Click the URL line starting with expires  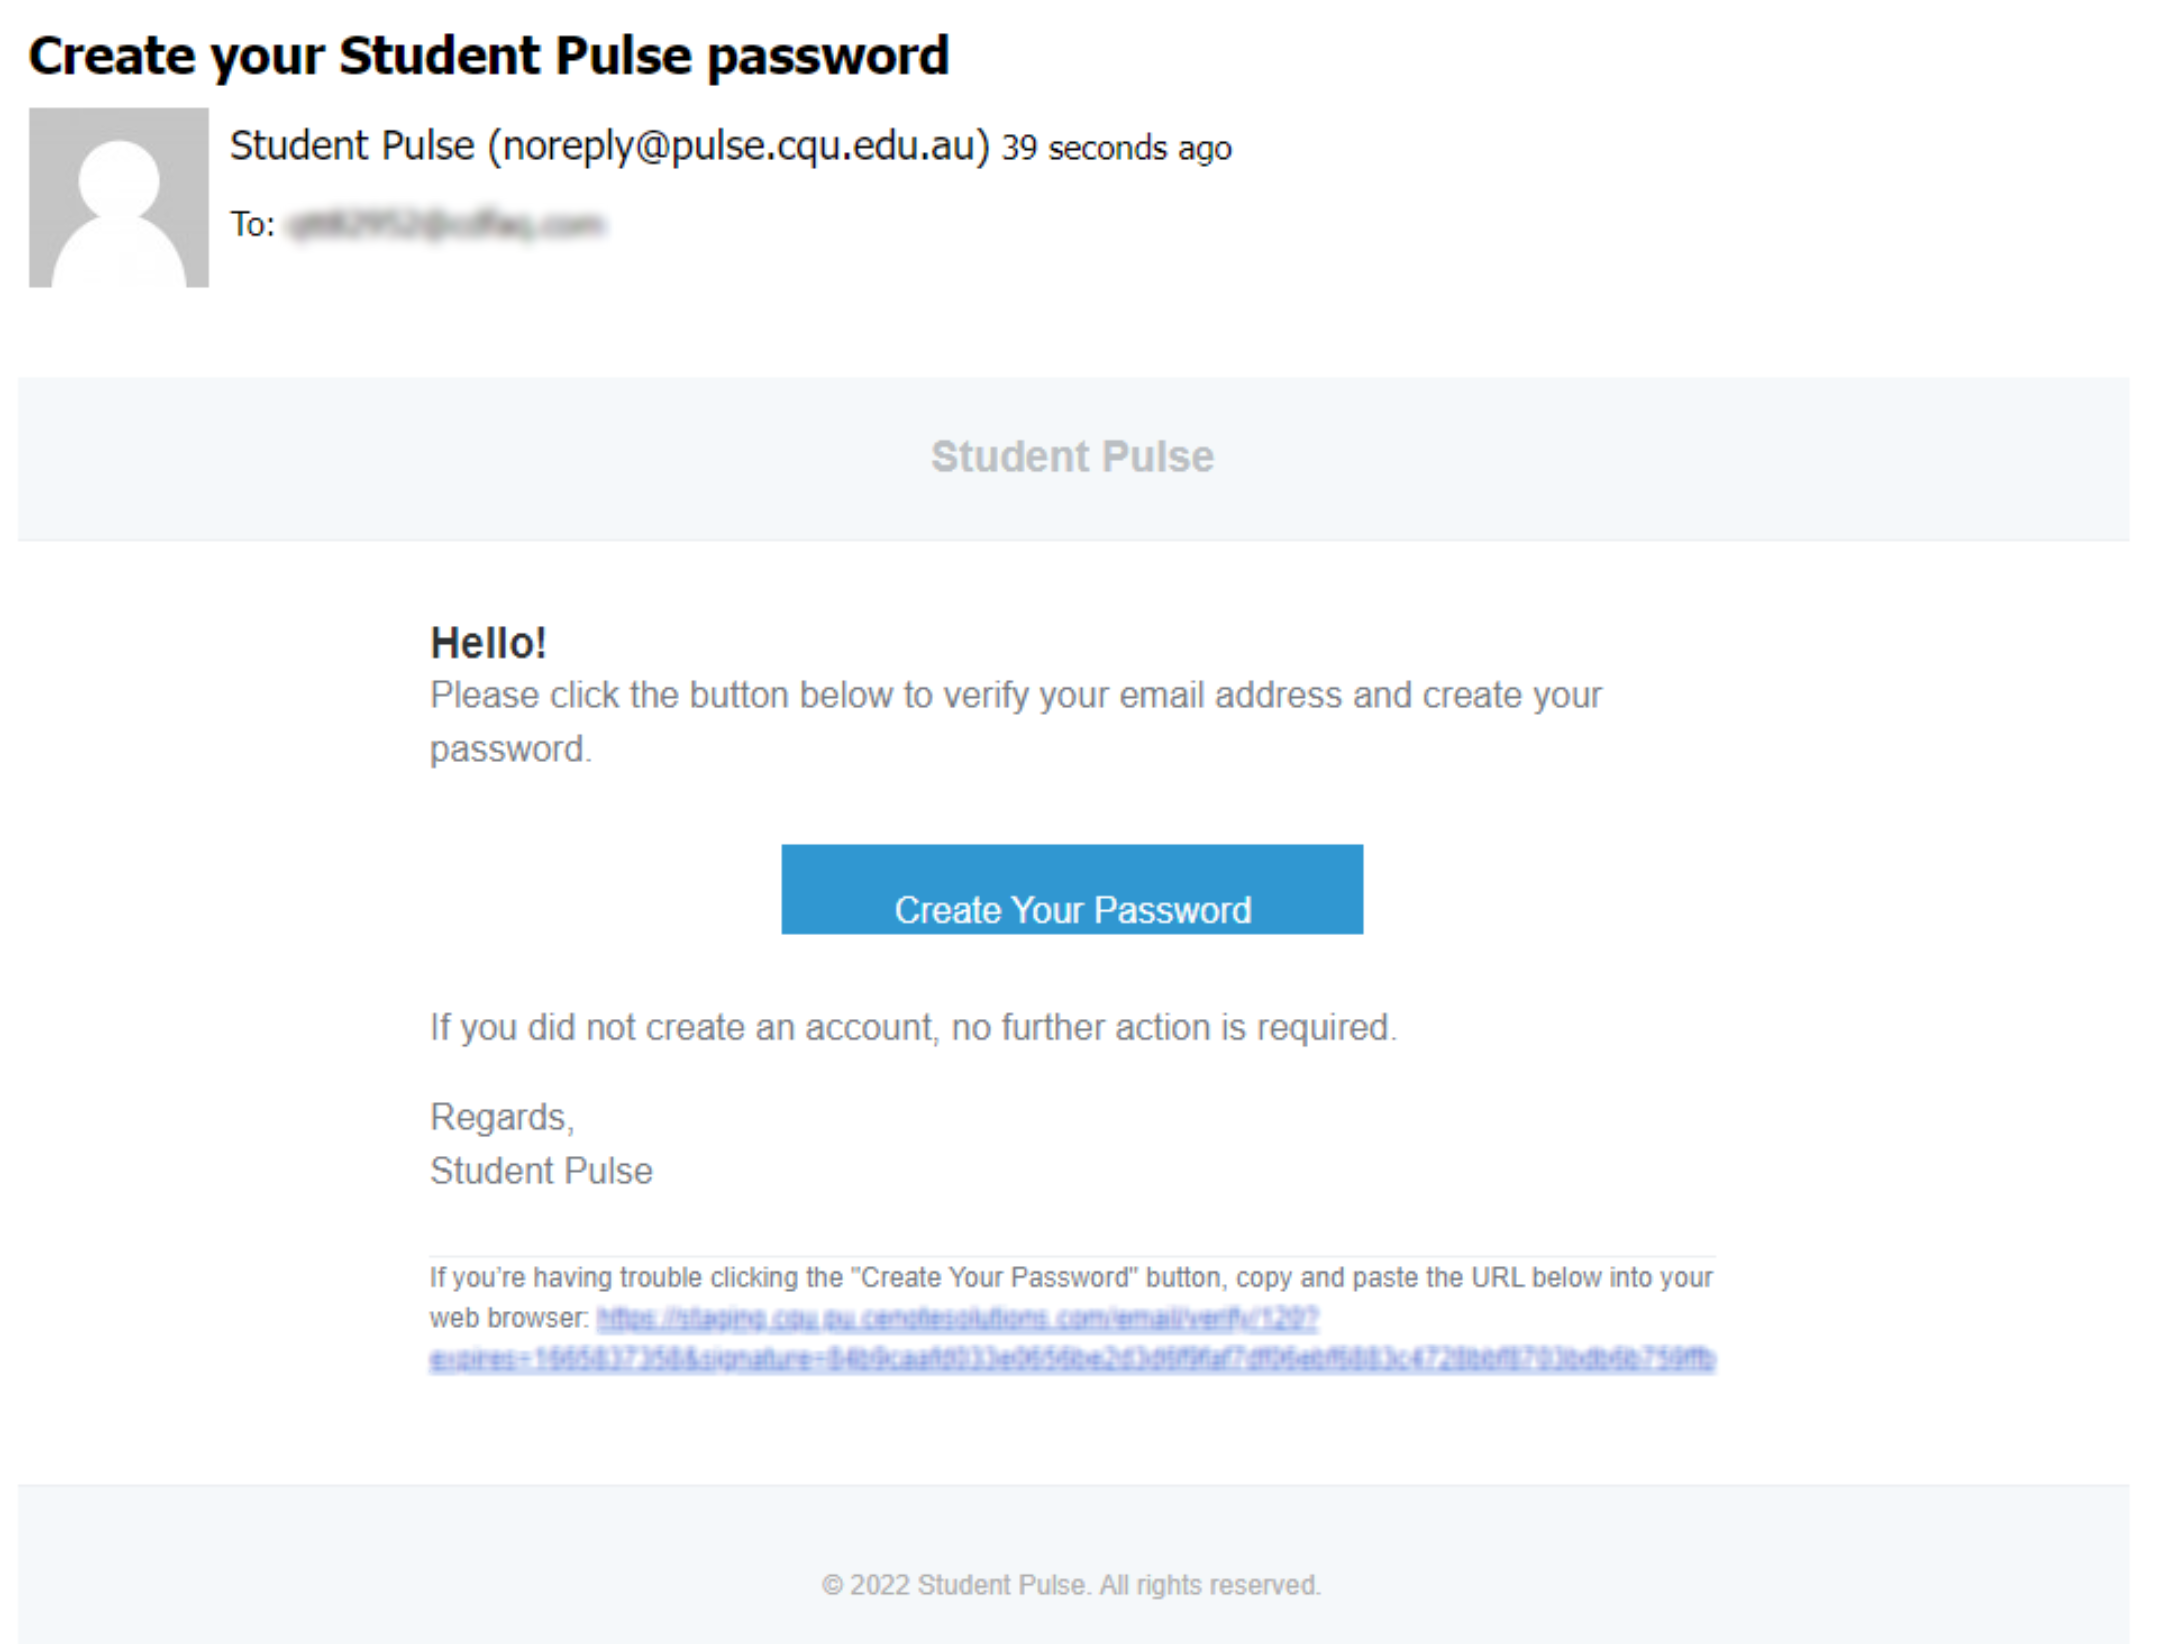[1071, 1359]
